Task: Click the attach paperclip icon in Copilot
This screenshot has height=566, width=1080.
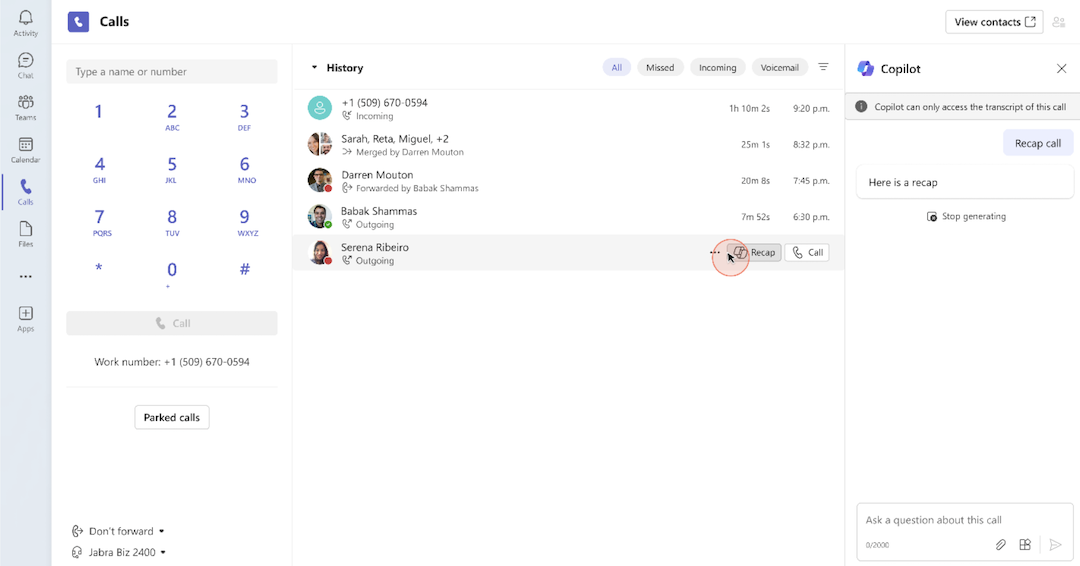Action: click(1001, 545)
